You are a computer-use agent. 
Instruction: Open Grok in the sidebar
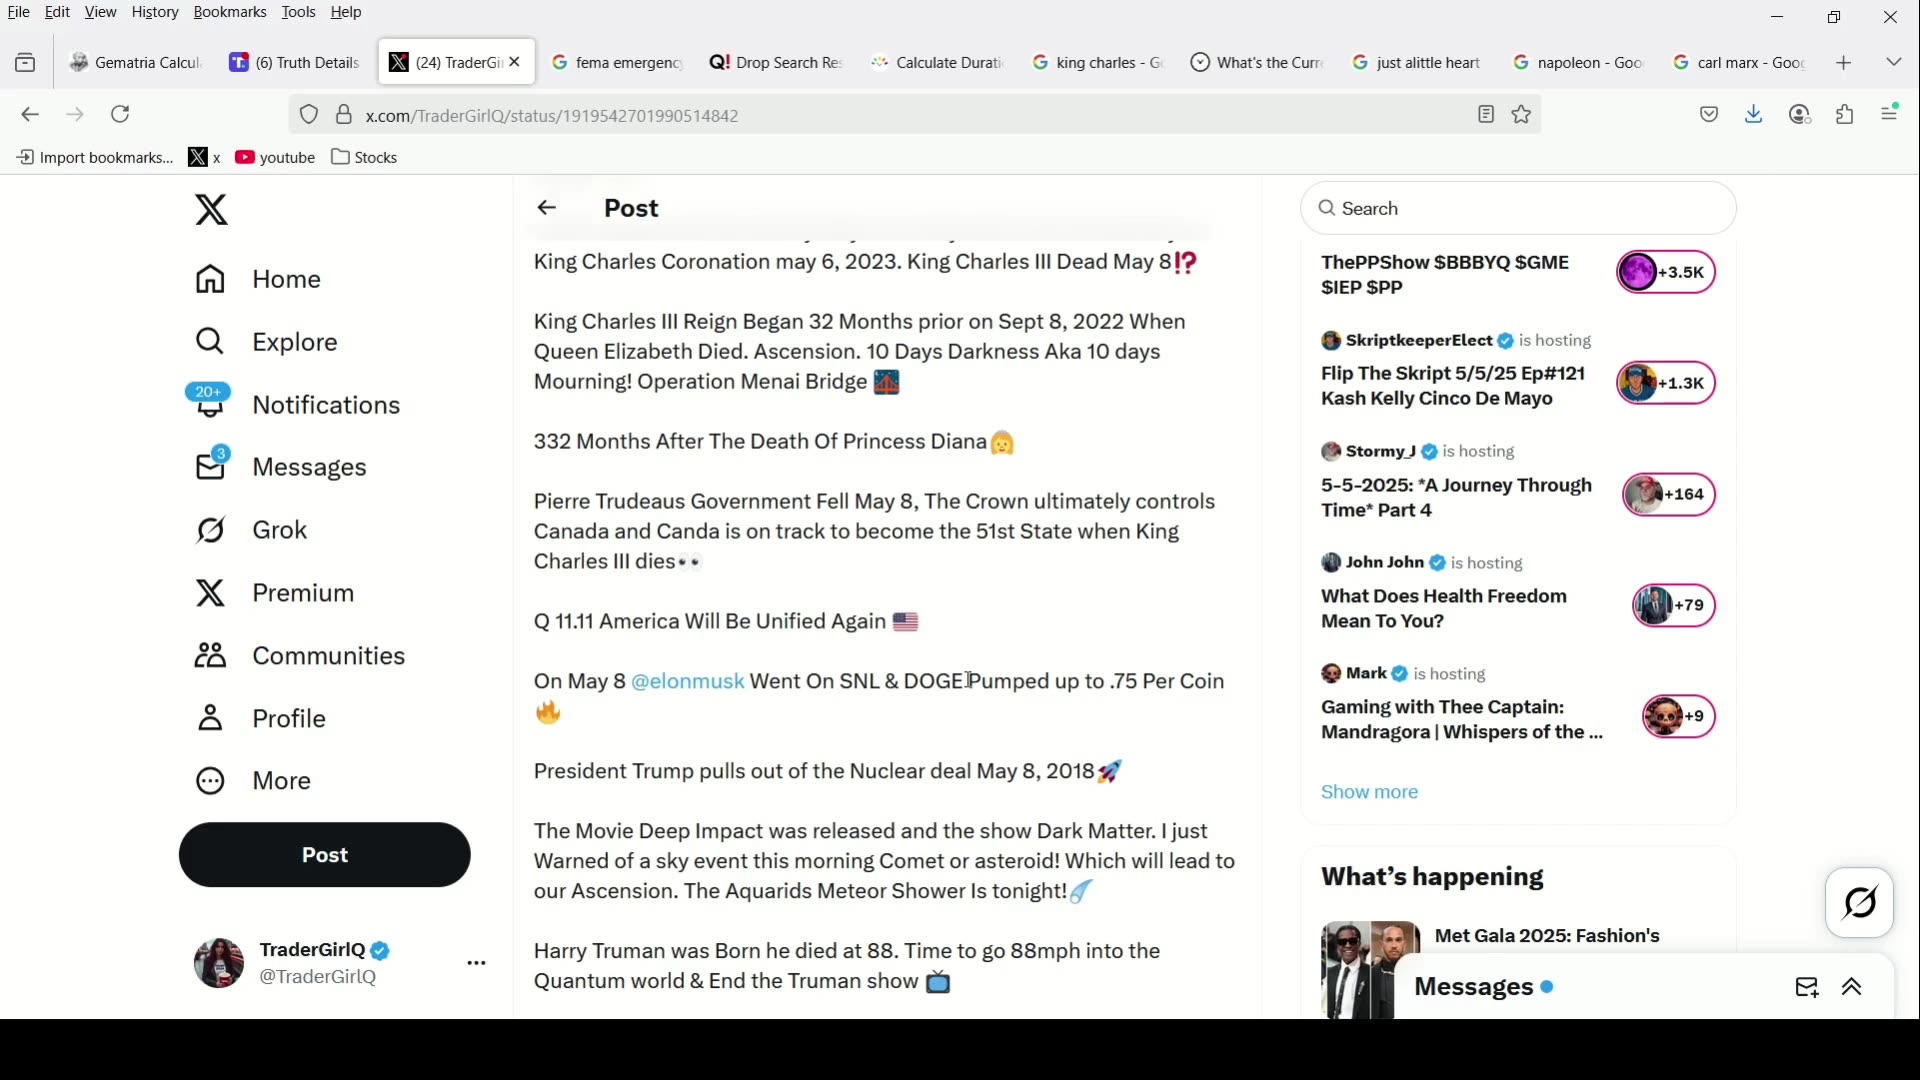(x=253, y=532)
